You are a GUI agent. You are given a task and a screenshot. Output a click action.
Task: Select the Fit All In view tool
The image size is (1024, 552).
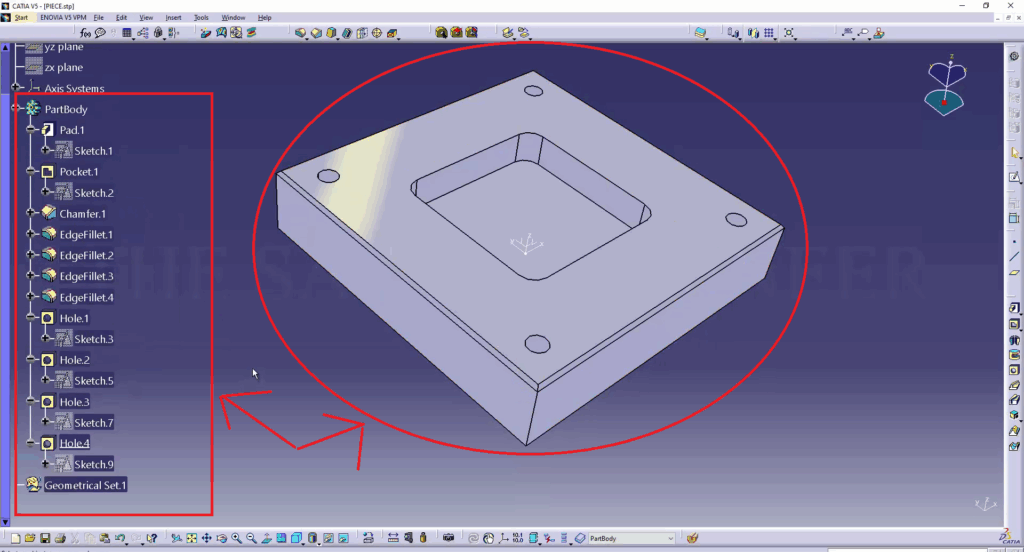pyautogui.click(x=191, y=538)
